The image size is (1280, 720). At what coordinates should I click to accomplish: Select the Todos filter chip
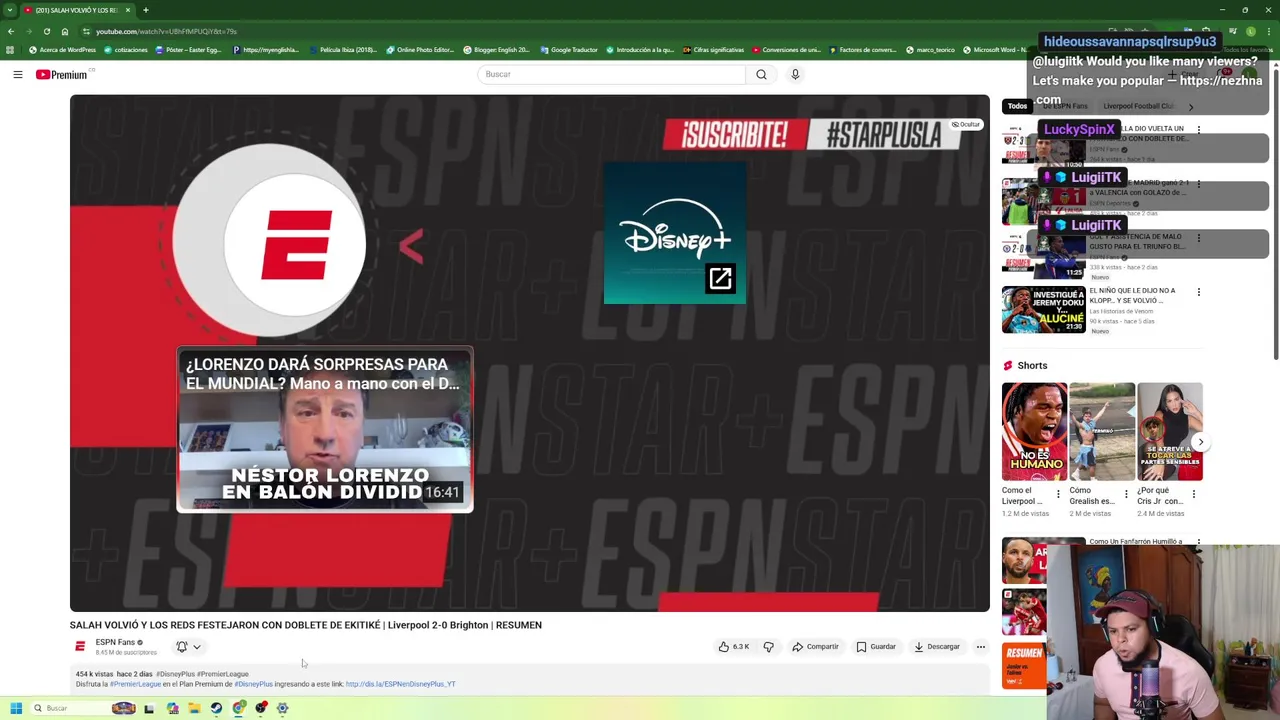1017,106
